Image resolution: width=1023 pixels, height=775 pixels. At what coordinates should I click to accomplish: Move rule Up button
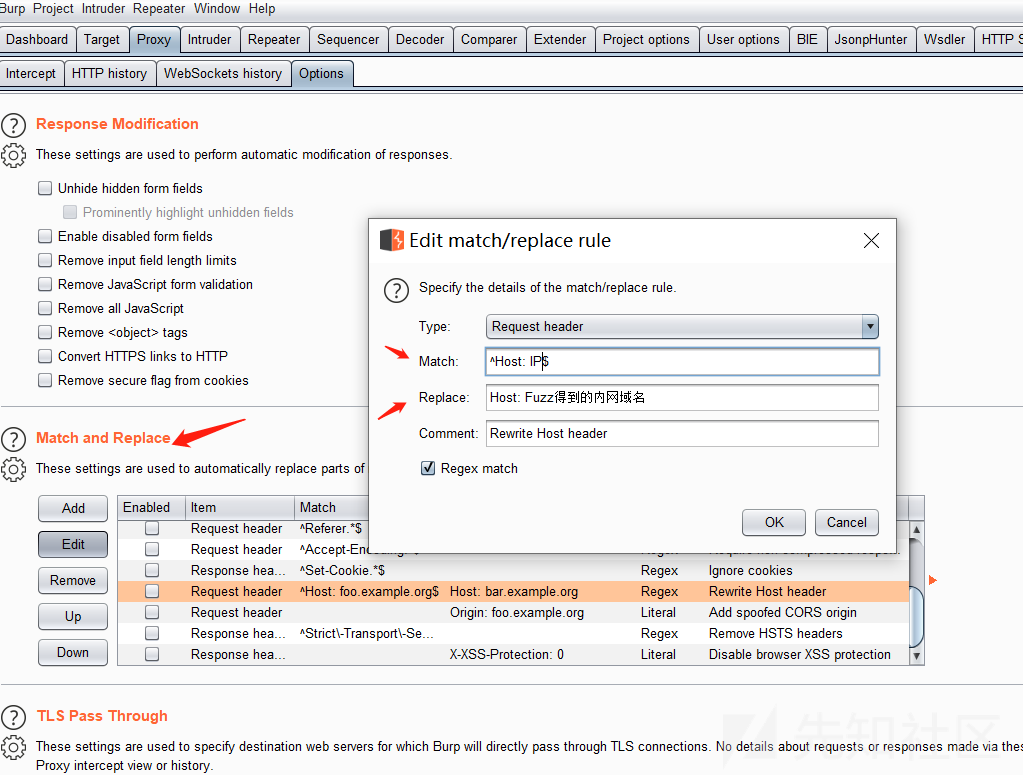point(73,616)
